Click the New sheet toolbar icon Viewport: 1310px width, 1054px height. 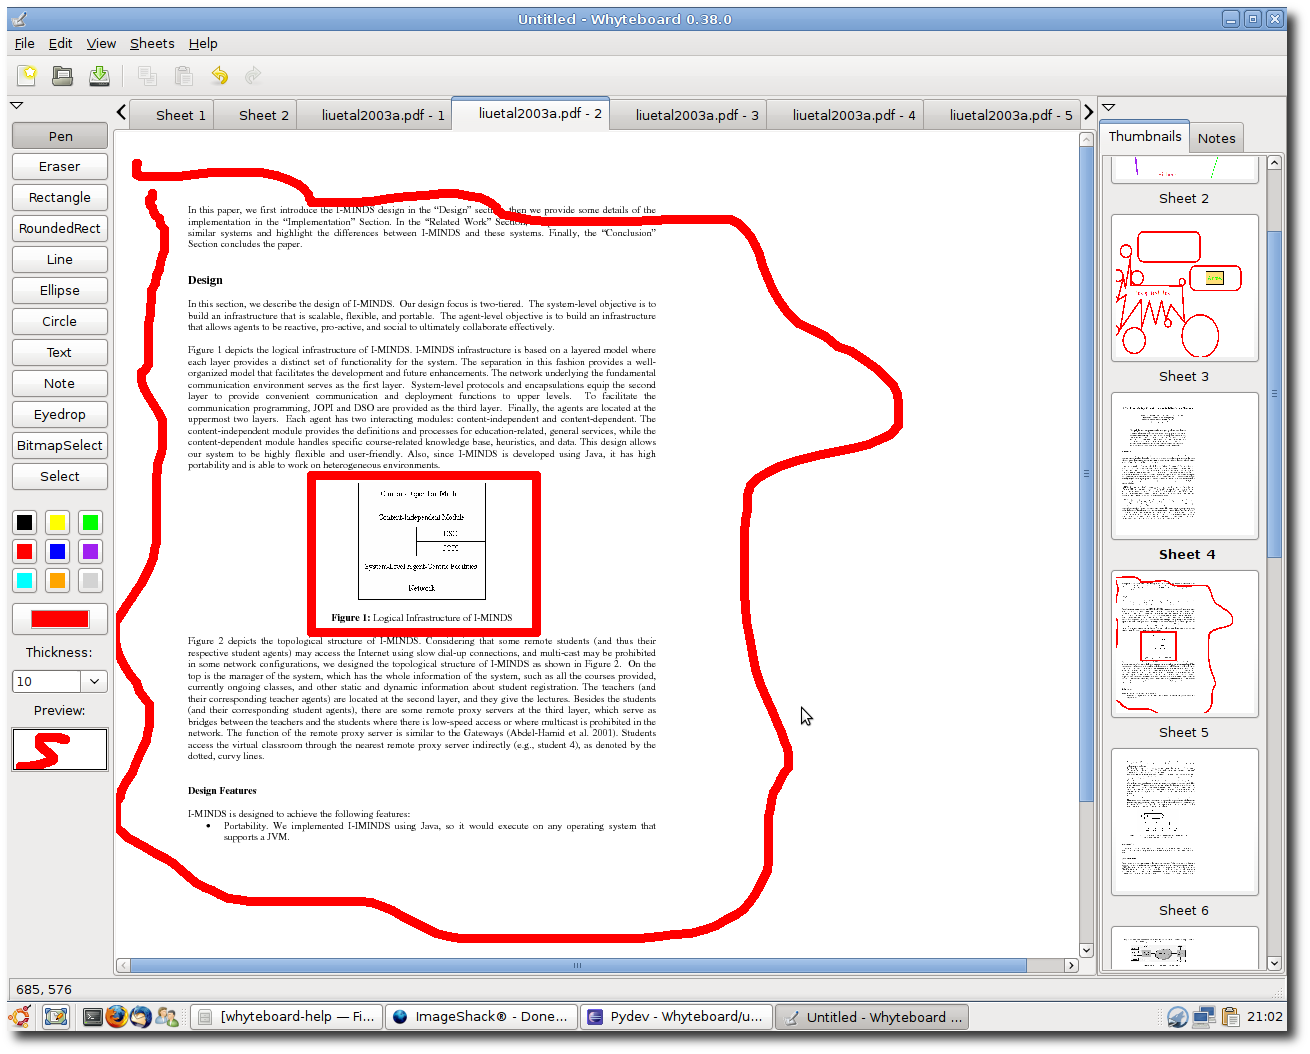[27, 75]
